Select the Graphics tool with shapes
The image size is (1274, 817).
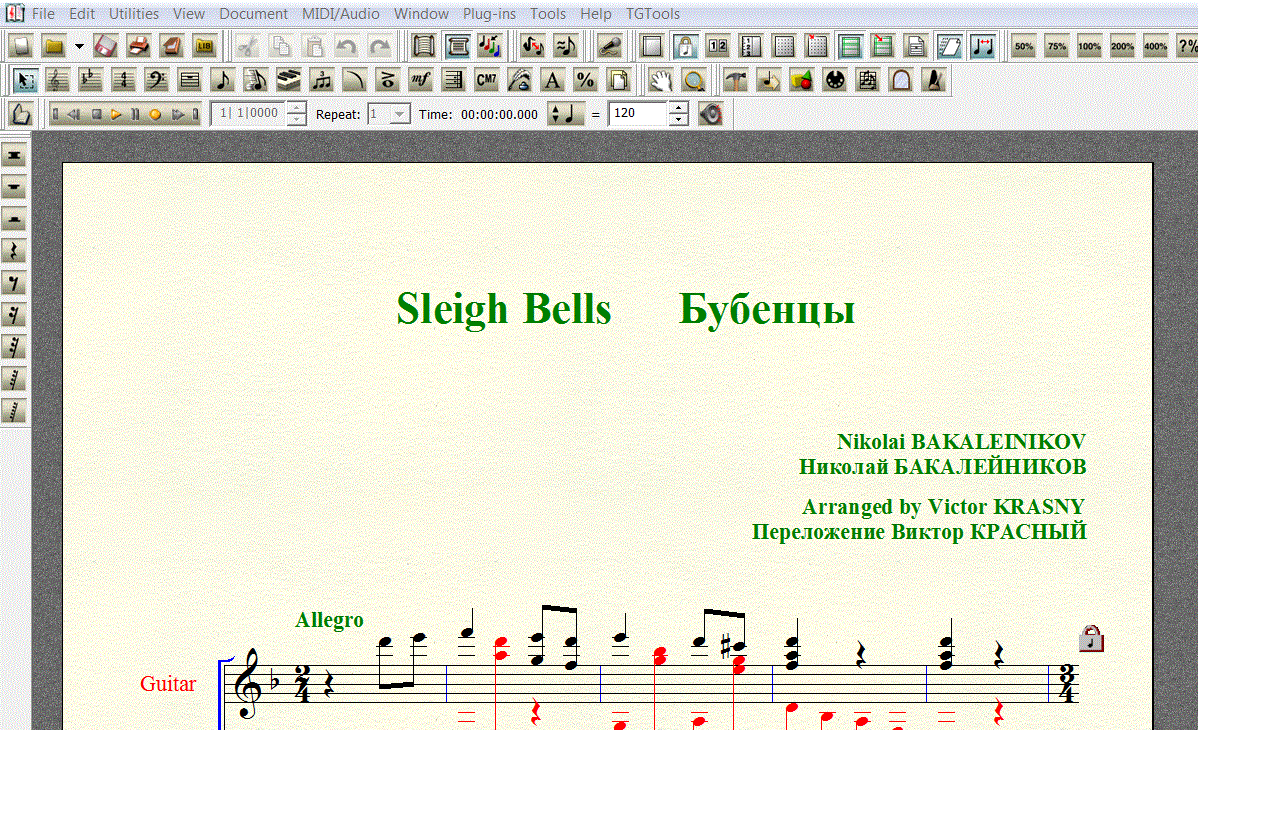point(802,80)
